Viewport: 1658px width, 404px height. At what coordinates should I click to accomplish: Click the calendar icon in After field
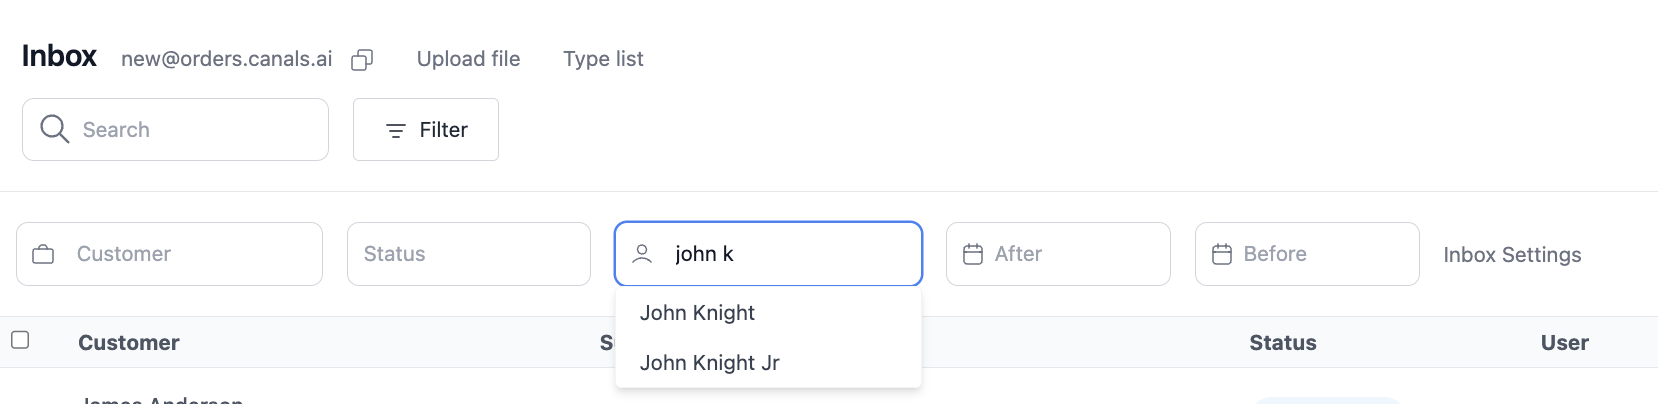973,254
